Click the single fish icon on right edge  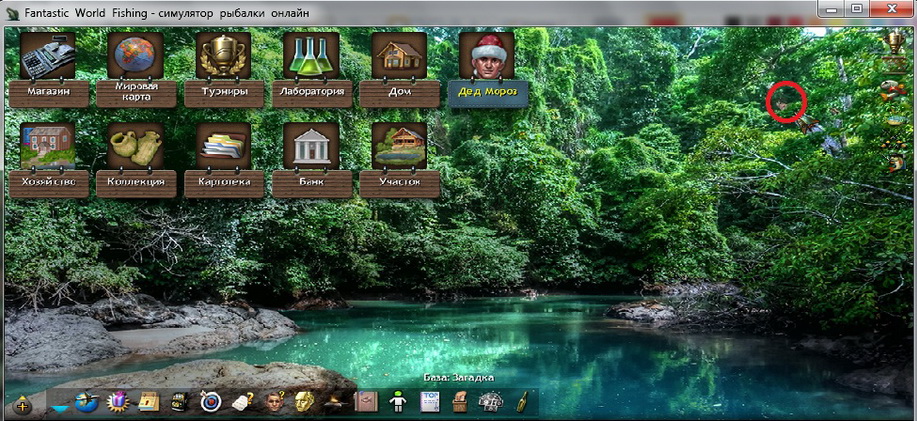point(895,163)
